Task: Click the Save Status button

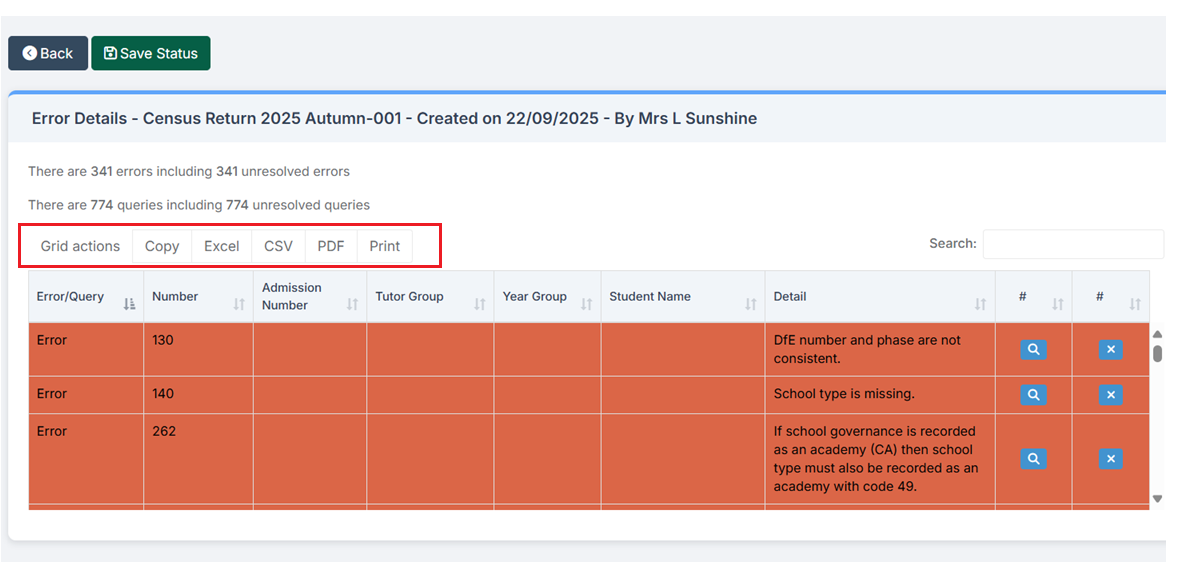Action: pos(151,53)
